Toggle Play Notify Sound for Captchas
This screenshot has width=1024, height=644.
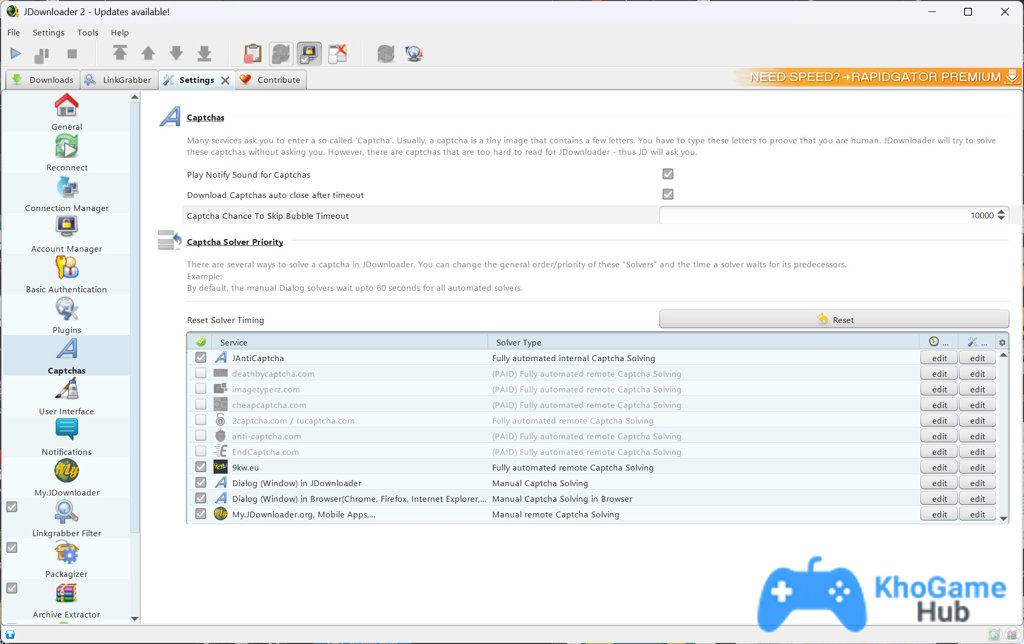[667, 173]
